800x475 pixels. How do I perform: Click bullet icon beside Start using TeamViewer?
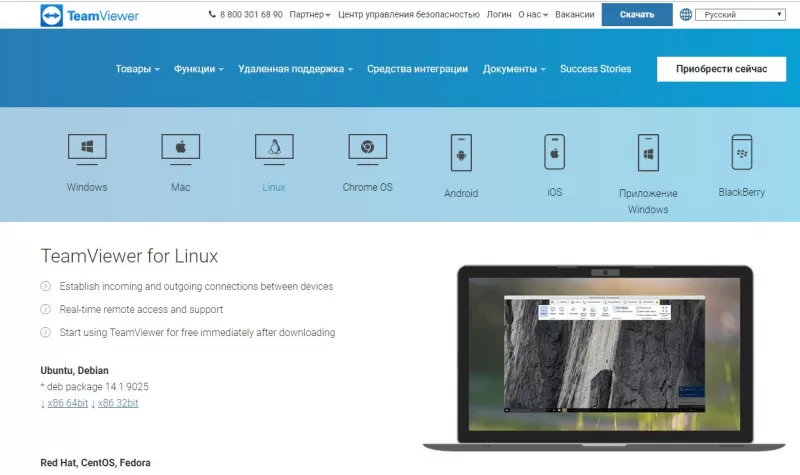(x=45, y=332)
